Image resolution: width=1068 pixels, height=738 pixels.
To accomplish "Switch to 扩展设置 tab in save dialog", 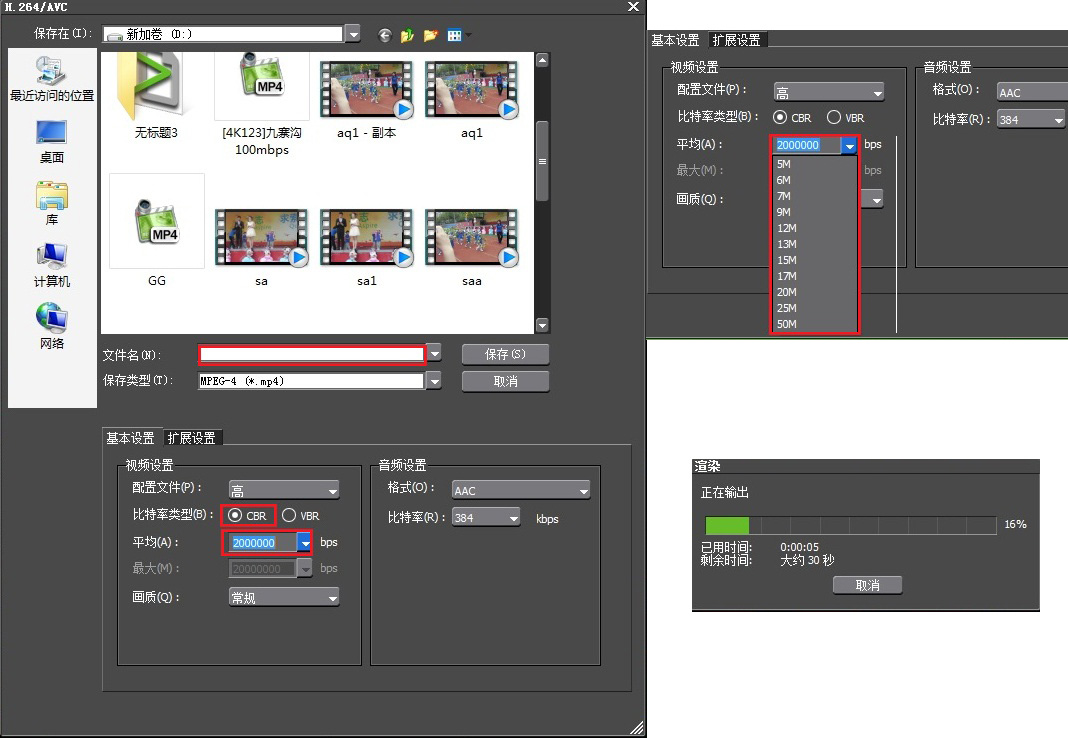I will coord(191,438).
